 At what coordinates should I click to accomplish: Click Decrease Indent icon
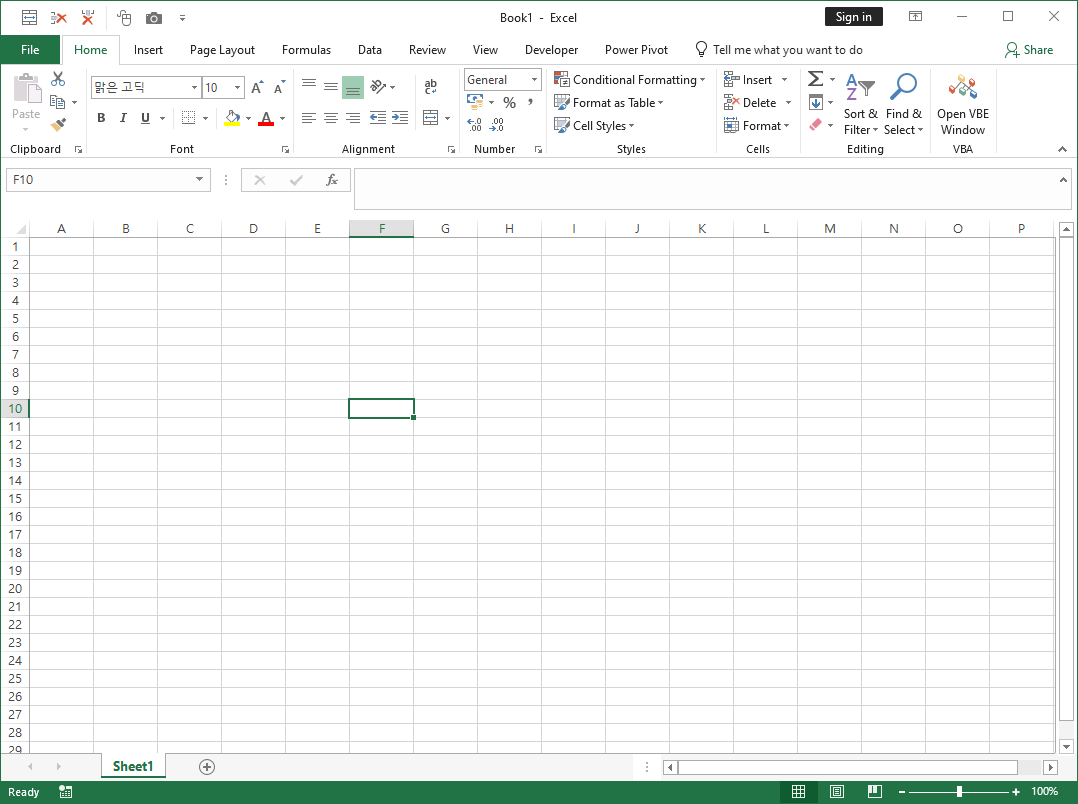(x=377, y=118)
